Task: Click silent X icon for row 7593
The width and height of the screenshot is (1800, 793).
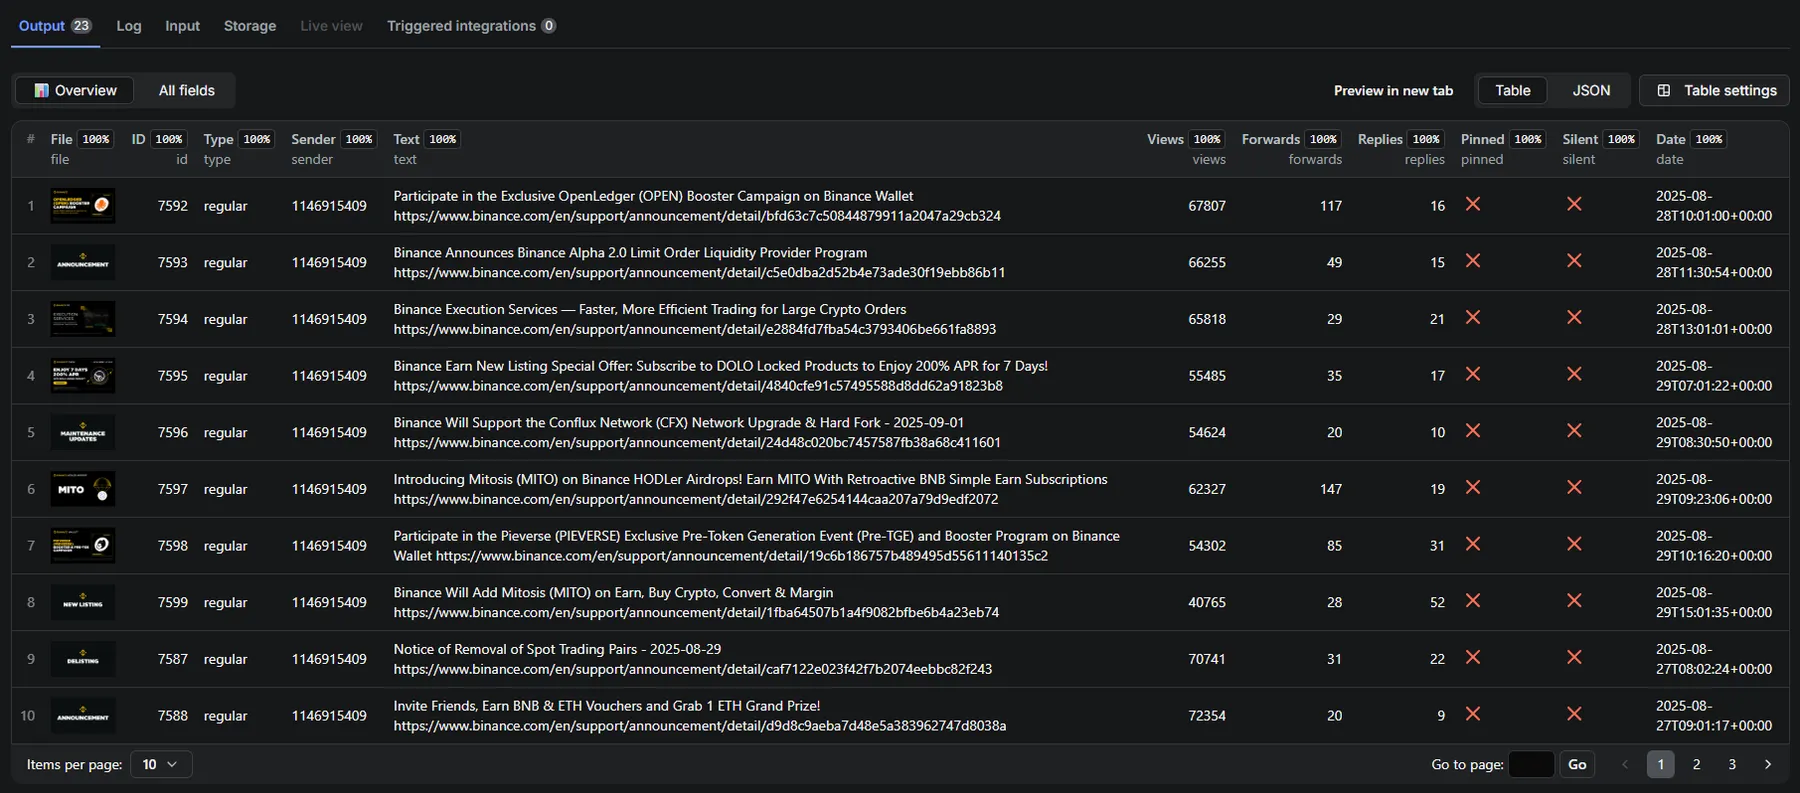Action: click(1574, 261)
